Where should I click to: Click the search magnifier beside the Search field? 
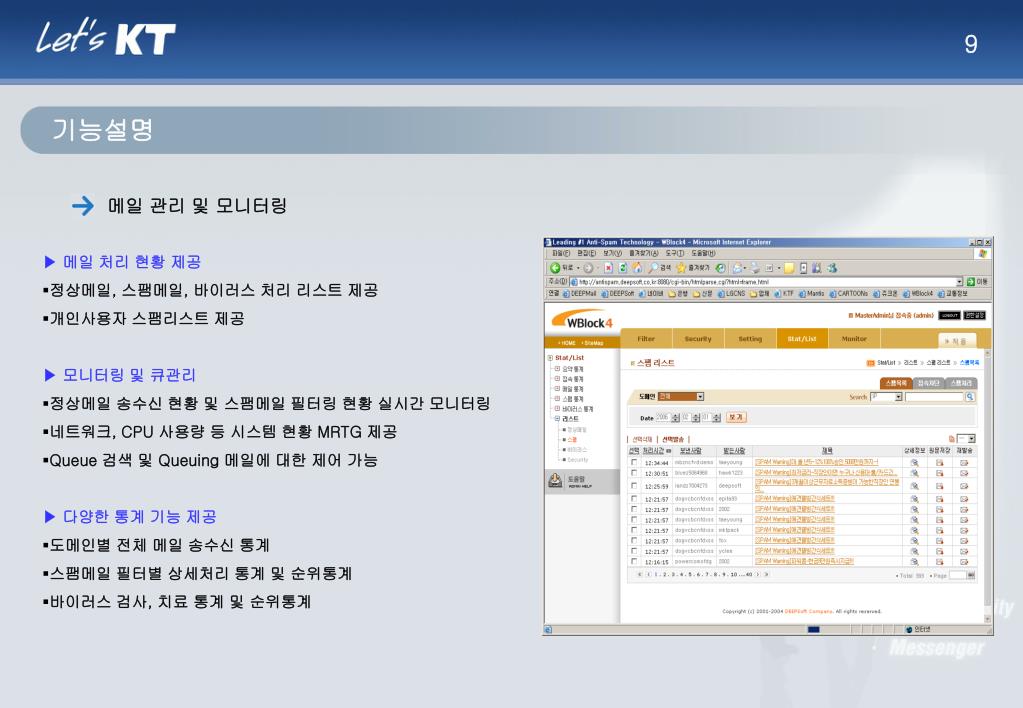point(970,397)
